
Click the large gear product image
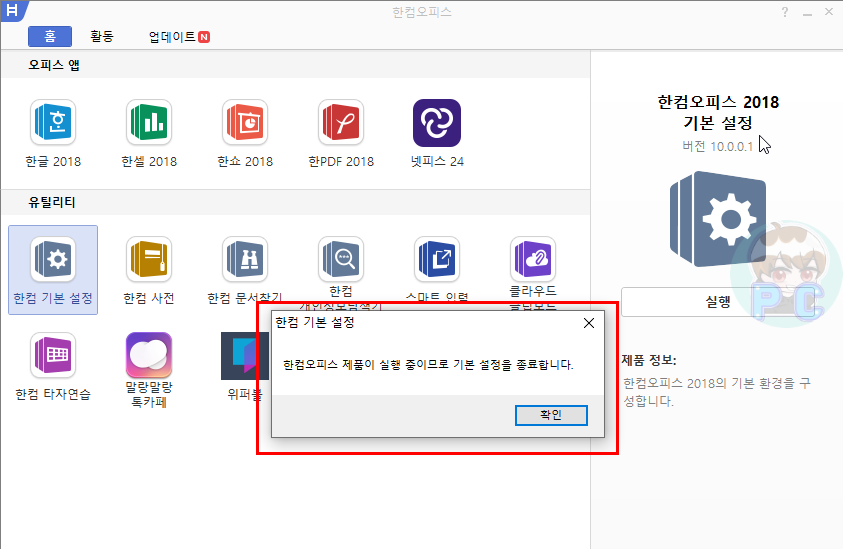click(x=718, y=219)
